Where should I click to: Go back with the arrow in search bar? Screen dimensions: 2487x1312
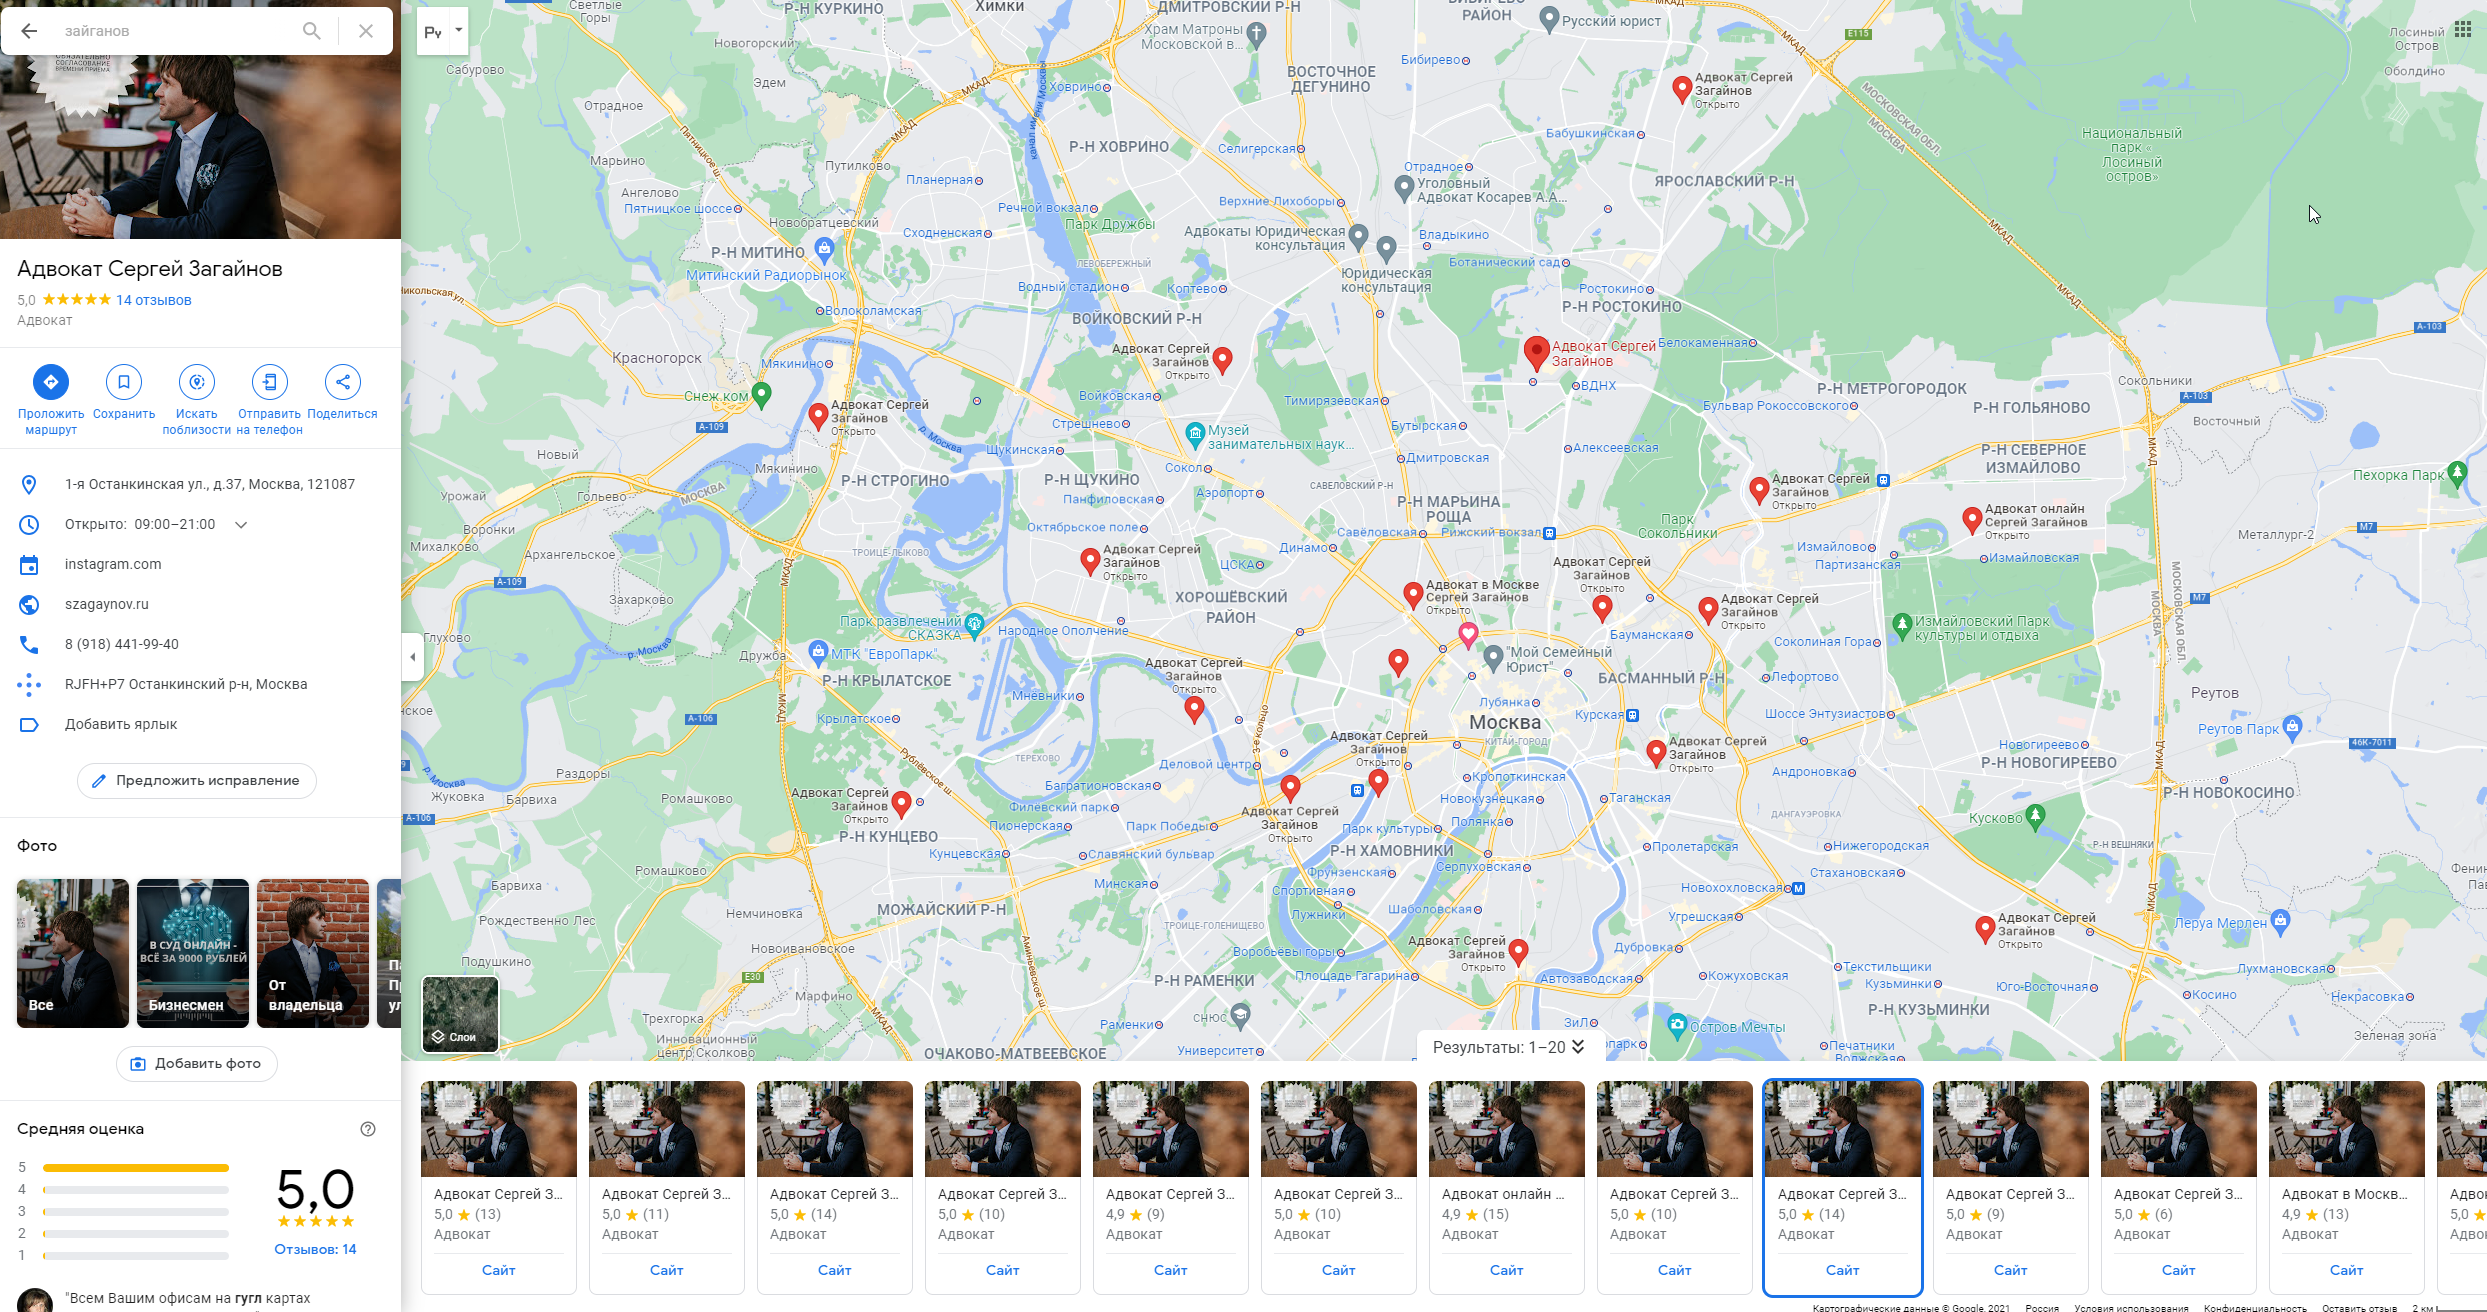[30, 31]
